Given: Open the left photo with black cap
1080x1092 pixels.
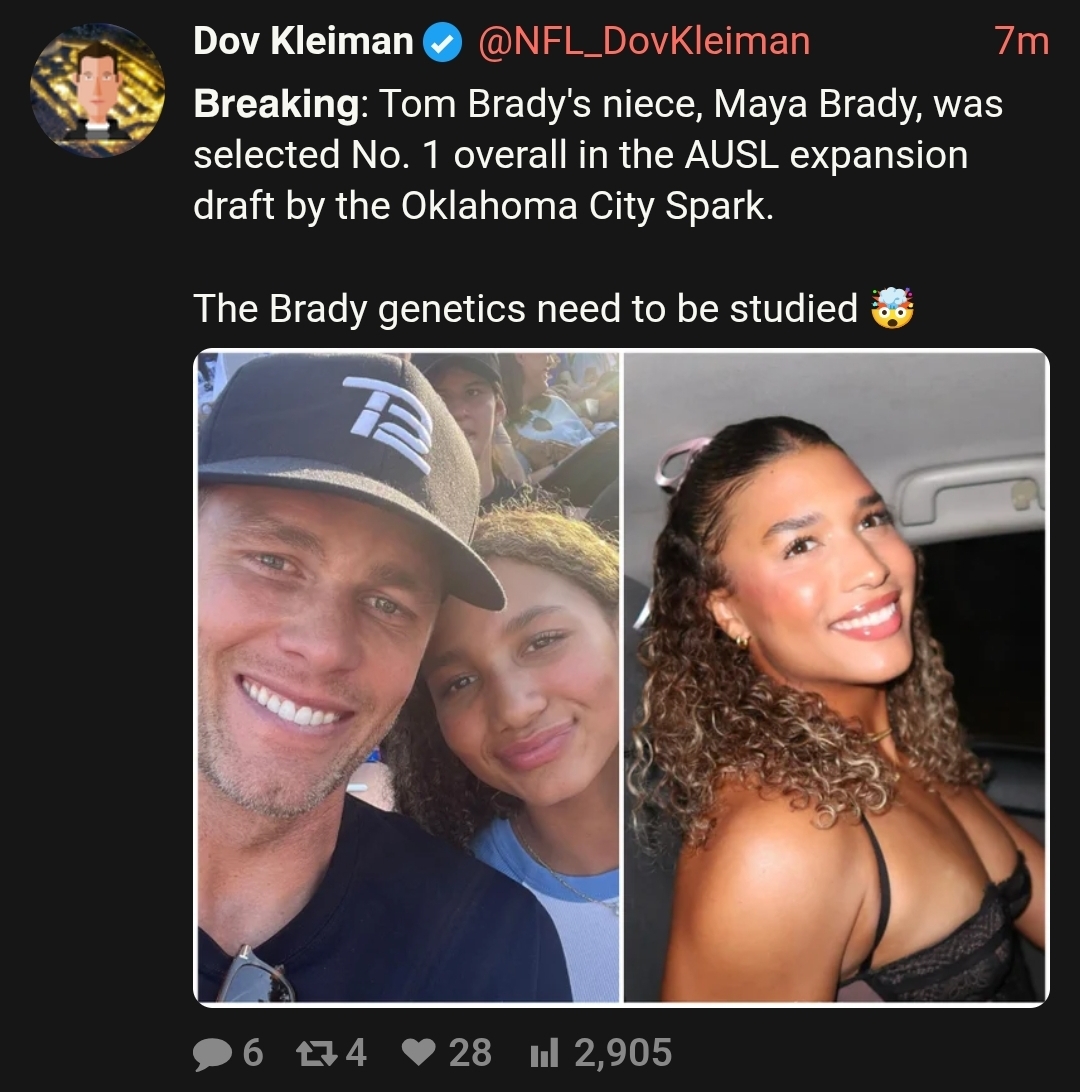Looking at the screenshot, I should (407, 677).
